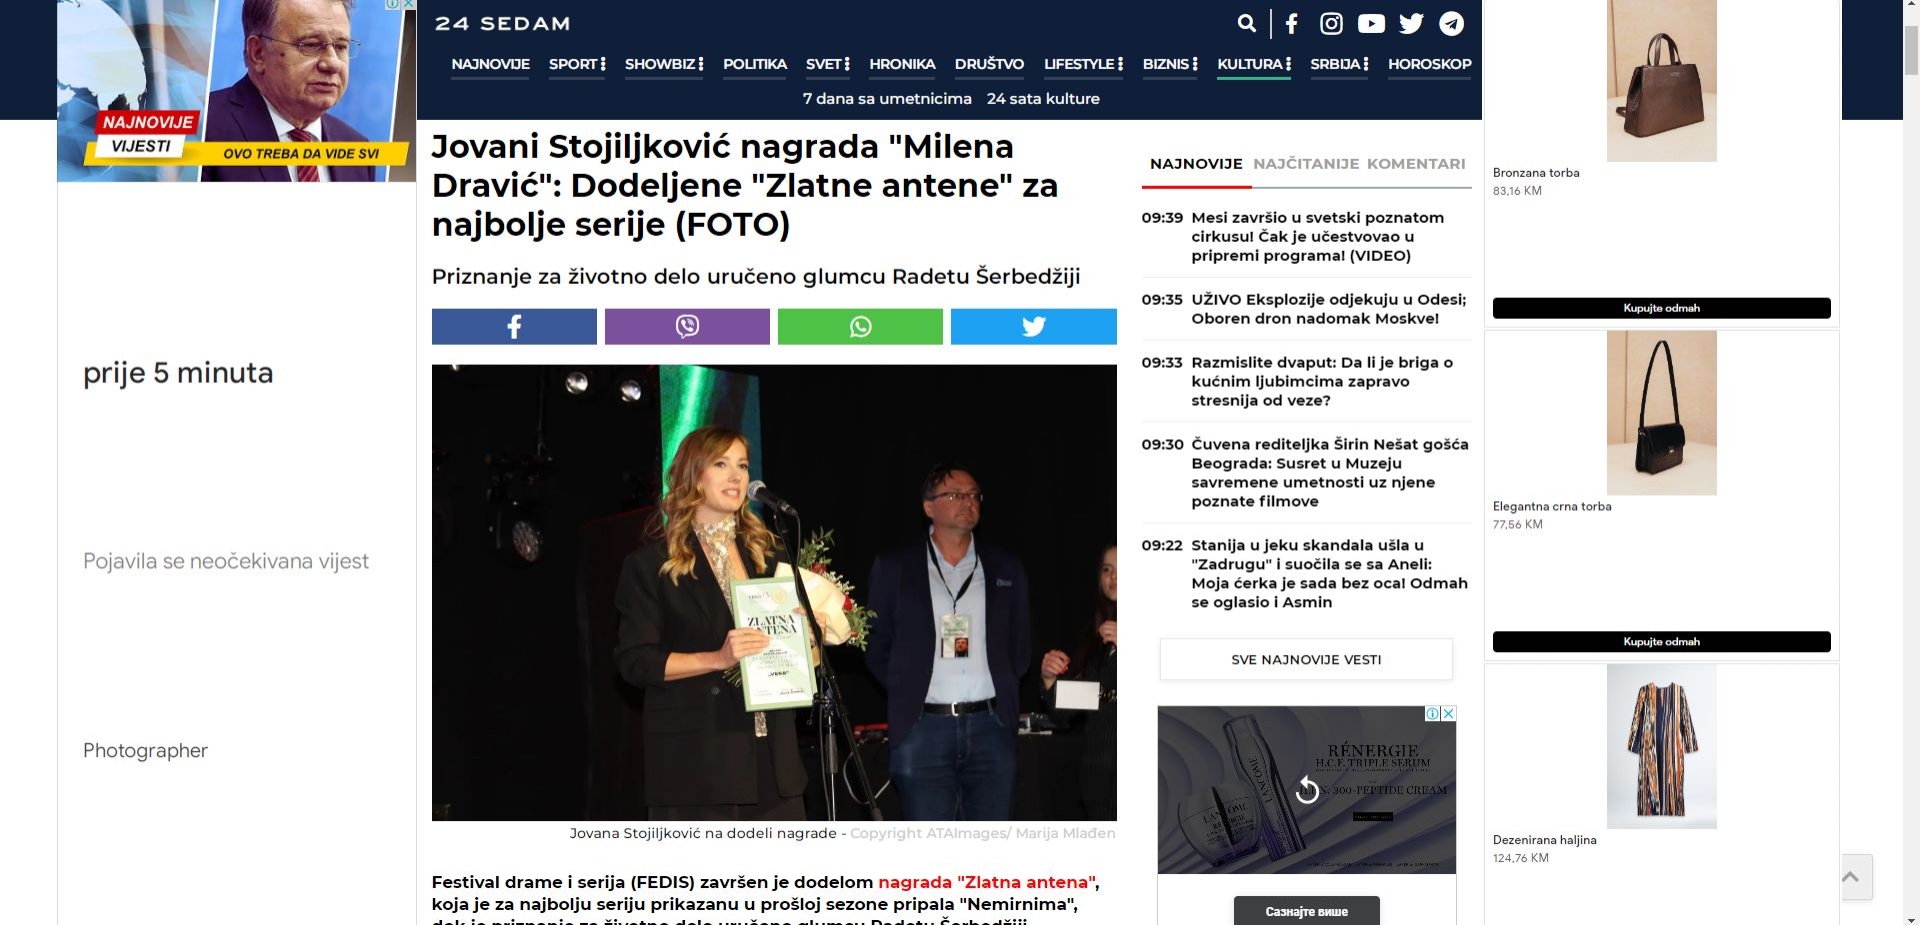Click Kupujte odmah under Elegantna crna torba
This screenshot has width=1920, height=925.
1661,642
